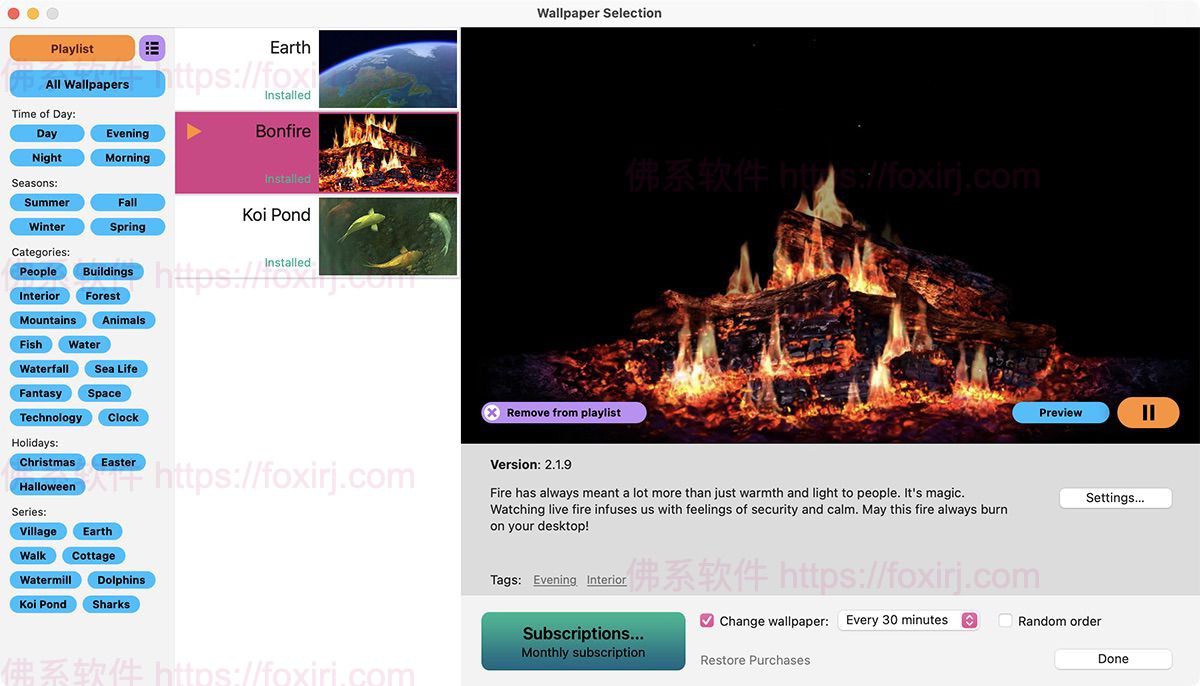1200x686 pixels.
Task: Enable the Random order checkbox
Action: pos(1006,621)
